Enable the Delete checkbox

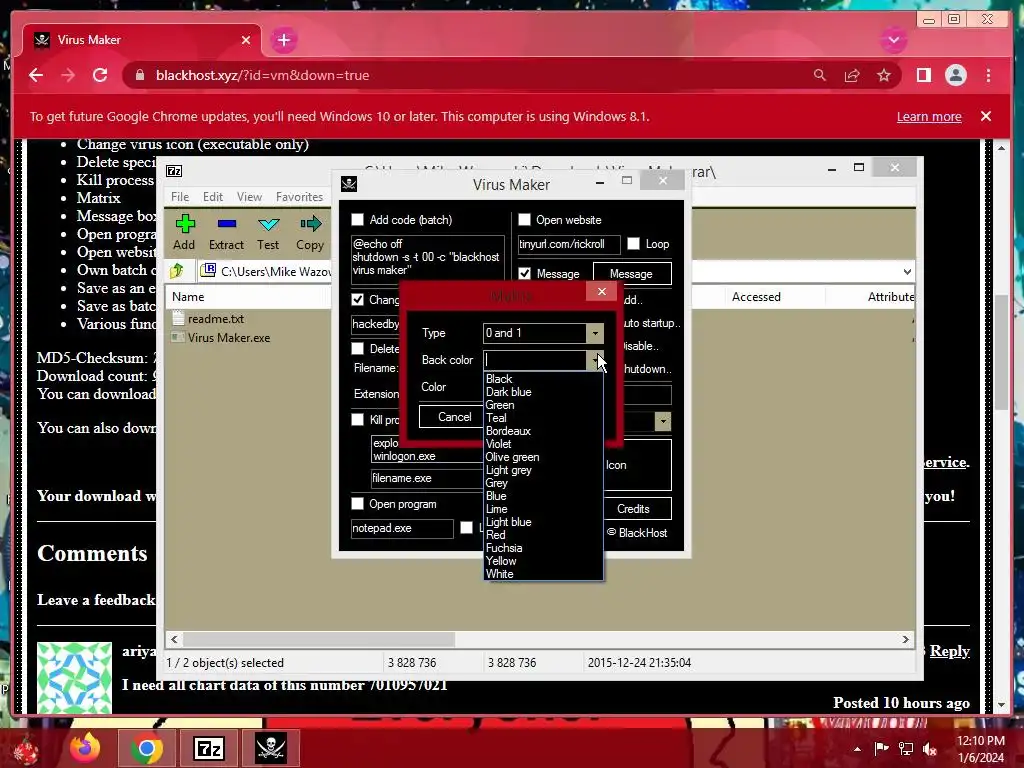(357, 348)
